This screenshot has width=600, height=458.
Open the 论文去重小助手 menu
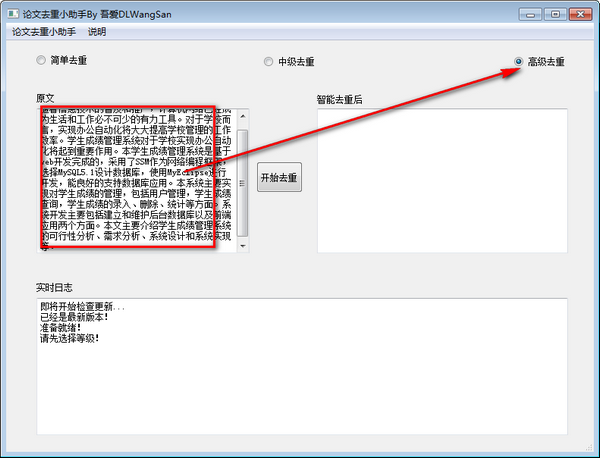pyautogui.click(x=43, y=32)
